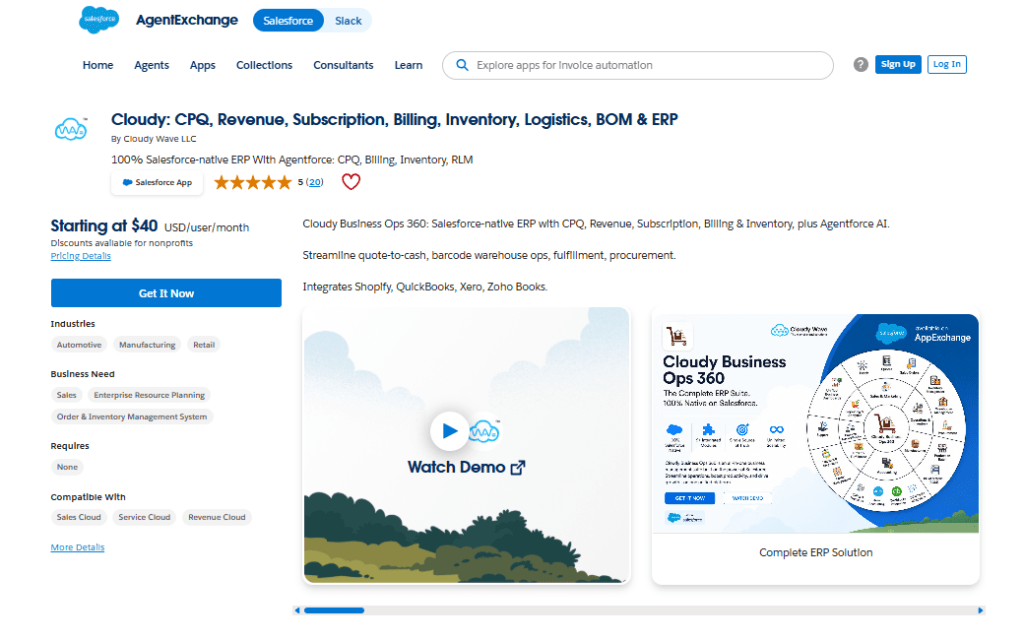1024x640 pixels.
Task: Select Order & Inventory Management System tag
Action: 131,417
